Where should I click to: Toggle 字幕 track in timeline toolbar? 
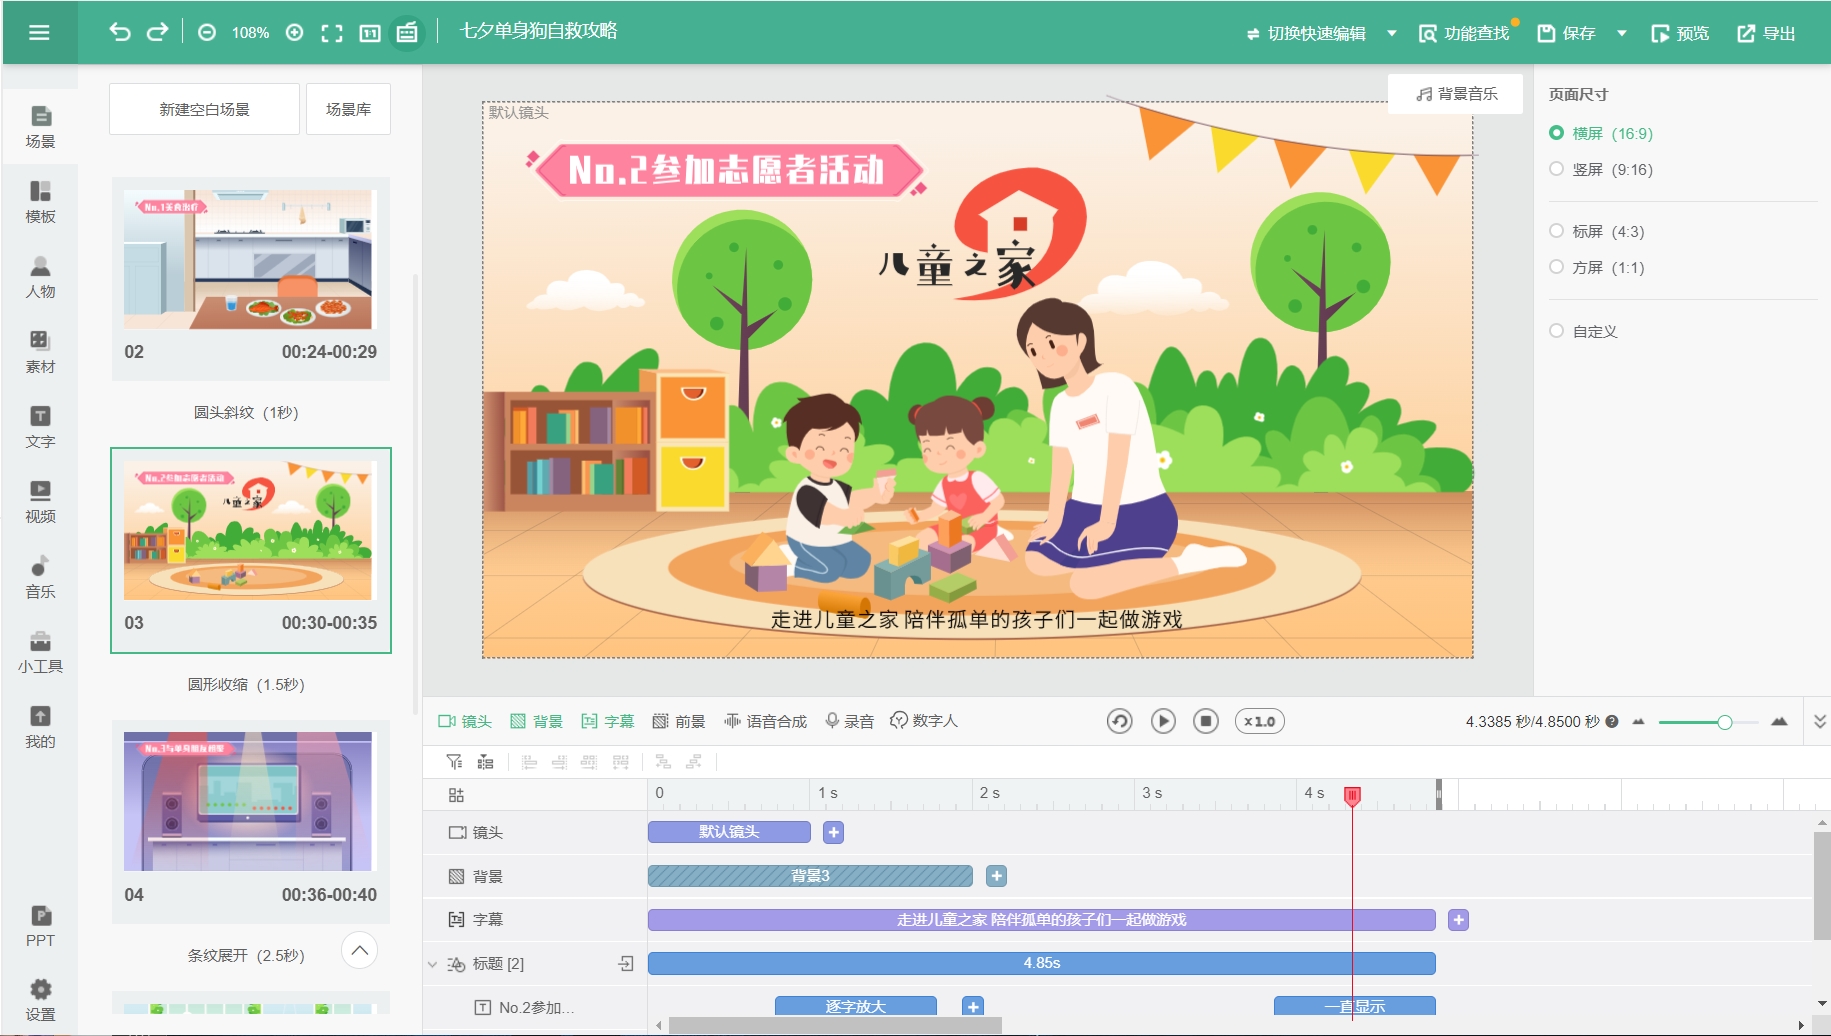tap(608, 721)
